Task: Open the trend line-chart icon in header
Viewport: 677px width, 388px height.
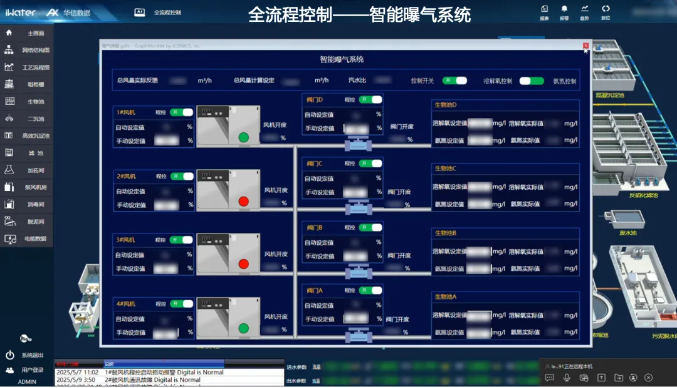Action: coord(585,9)
